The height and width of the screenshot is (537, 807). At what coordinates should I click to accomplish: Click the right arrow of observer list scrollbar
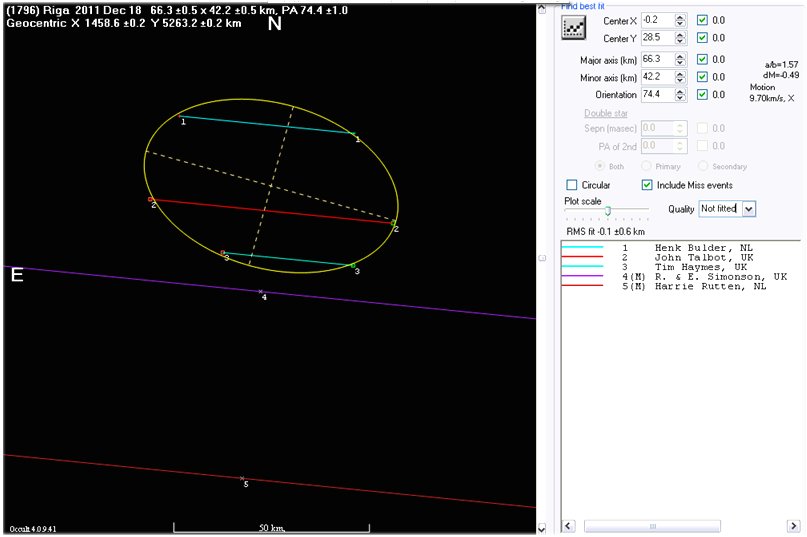pyautogui.click(x=793, y=526)
